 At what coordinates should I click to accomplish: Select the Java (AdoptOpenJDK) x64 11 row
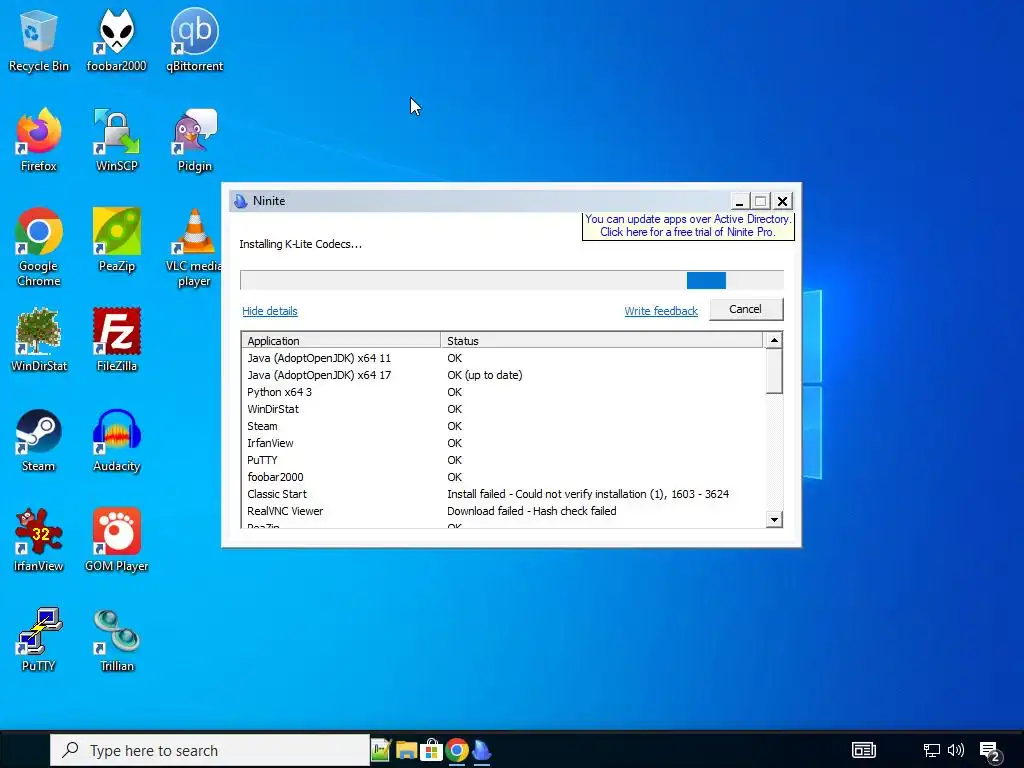click(502, 358)
